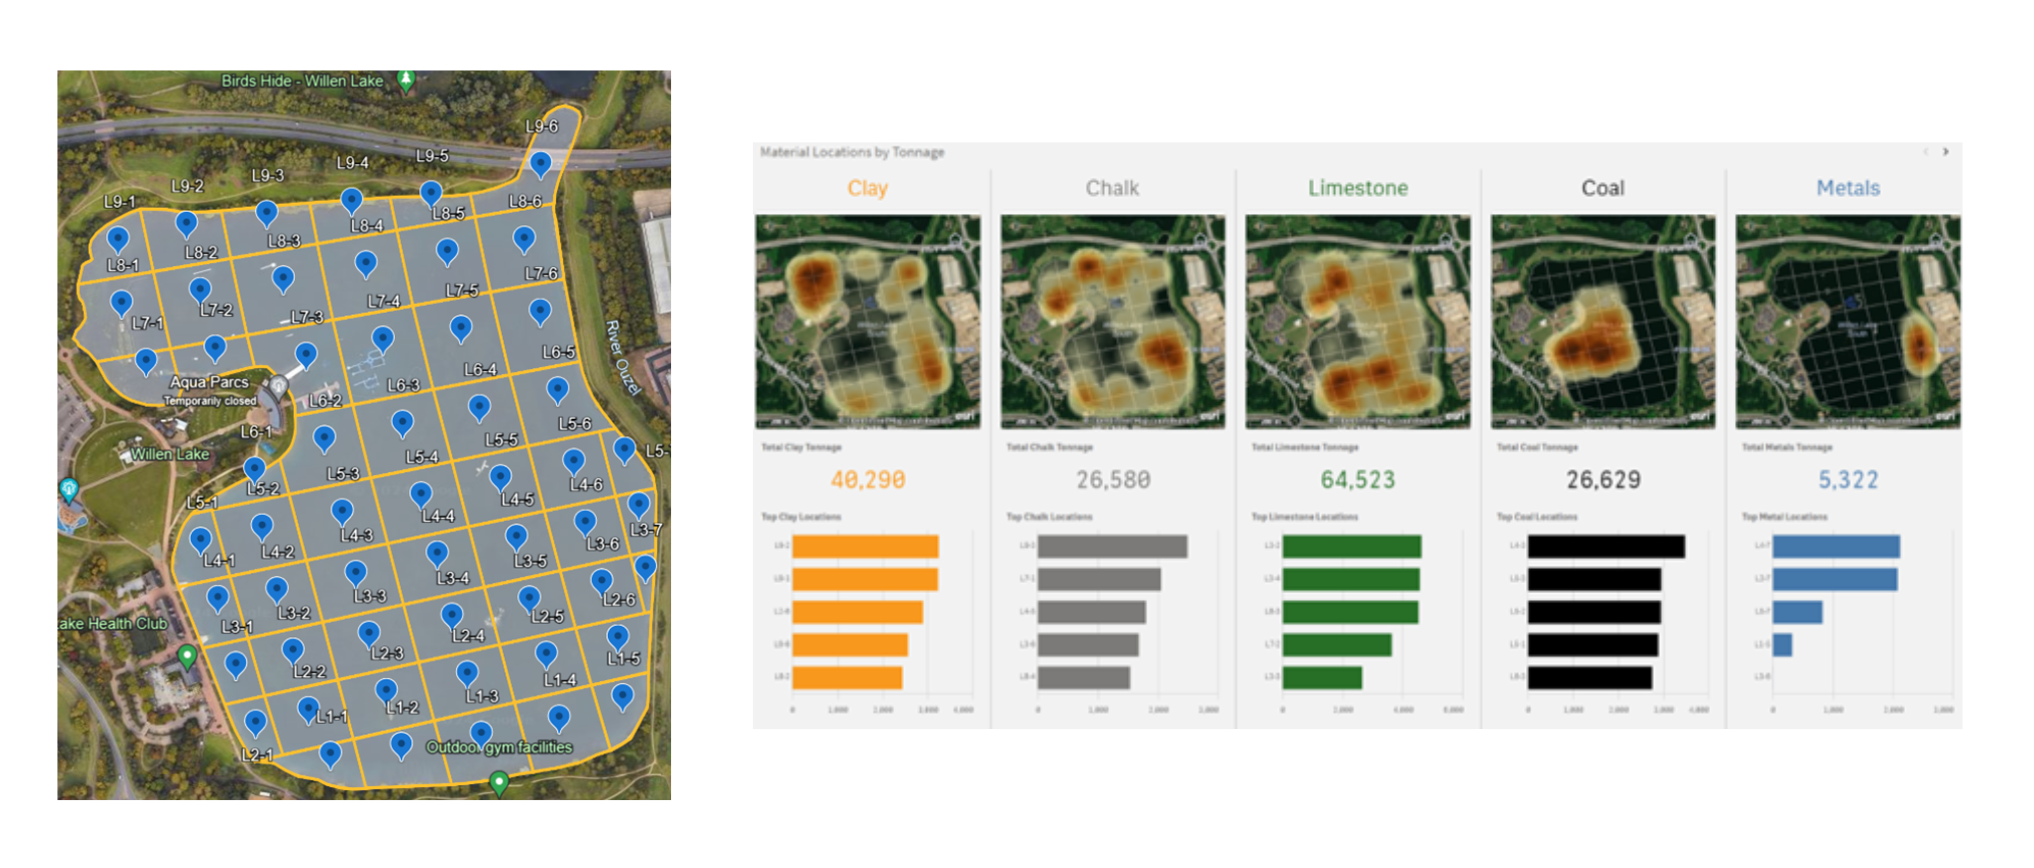Select the Metals column heading
The height and width of the screenshot is (868, 2034).
click(1848, 188)
